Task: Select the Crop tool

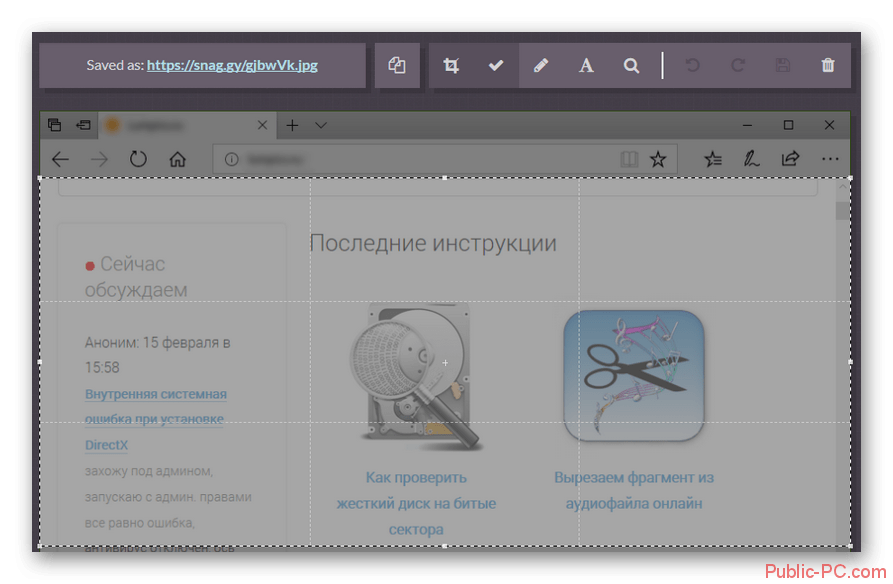Action: (x=451, y=65)
